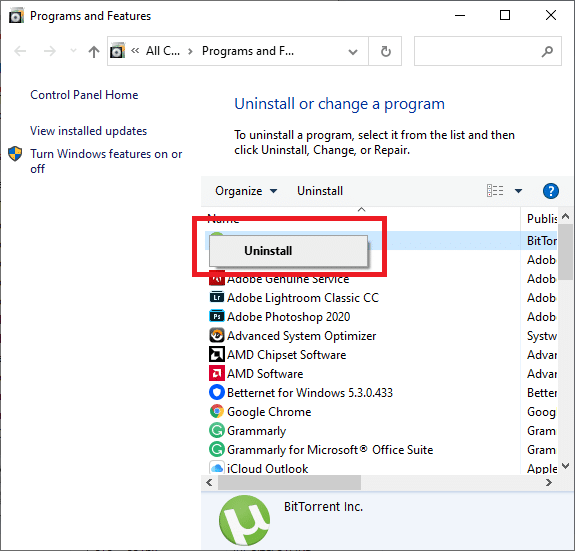The image size is (575, 551).
Task: Click the BitTorrent Inc. label in details pane
Action: pyautogui.click(x=323, y=507)
